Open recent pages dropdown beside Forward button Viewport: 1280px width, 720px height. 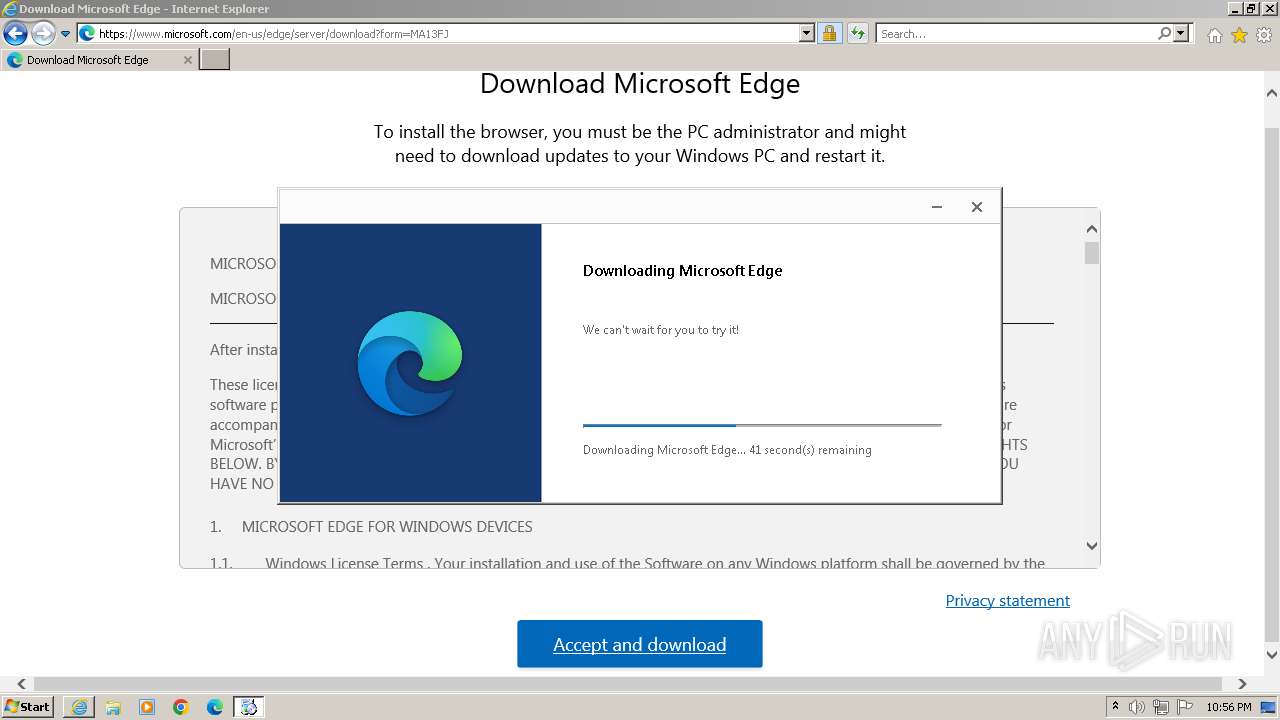[66, 34]
